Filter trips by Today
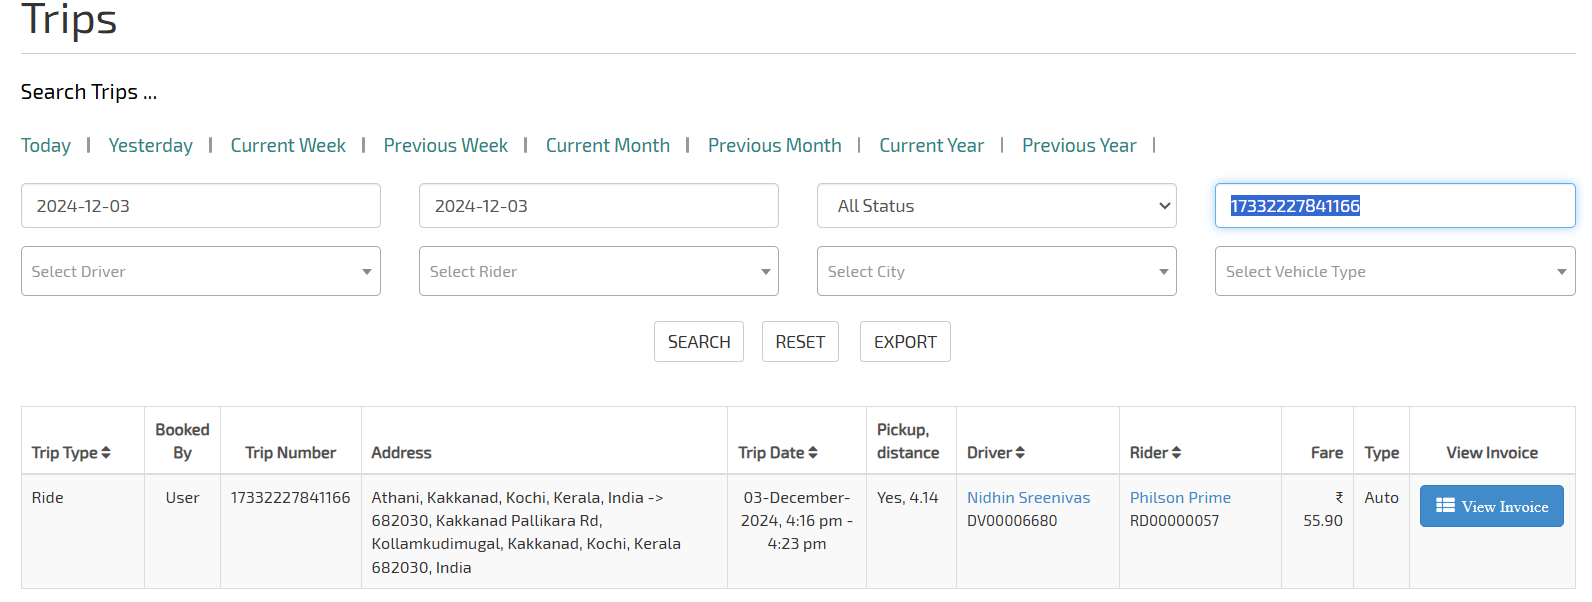 [x=46, y=146]
